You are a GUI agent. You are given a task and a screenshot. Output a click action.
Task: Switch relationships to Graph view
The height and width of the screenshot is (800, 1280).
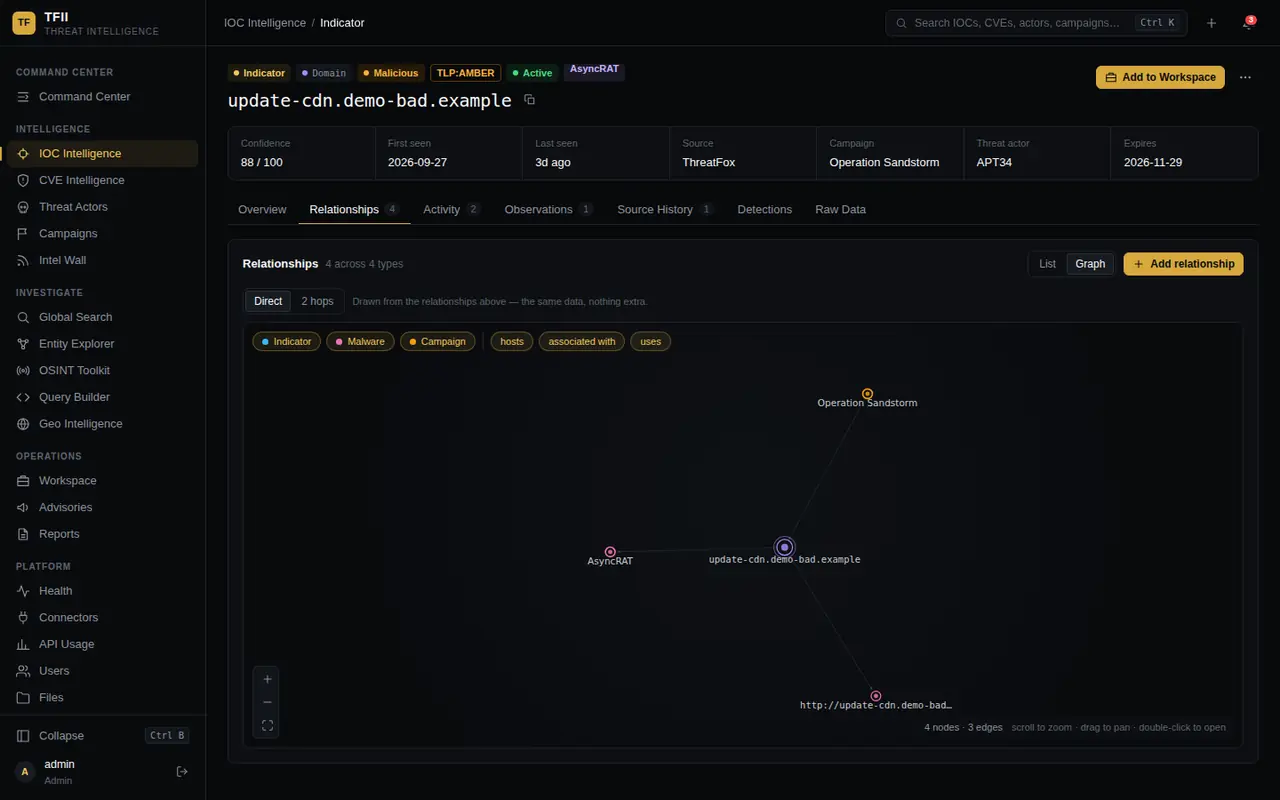[x=1090, y=264]
